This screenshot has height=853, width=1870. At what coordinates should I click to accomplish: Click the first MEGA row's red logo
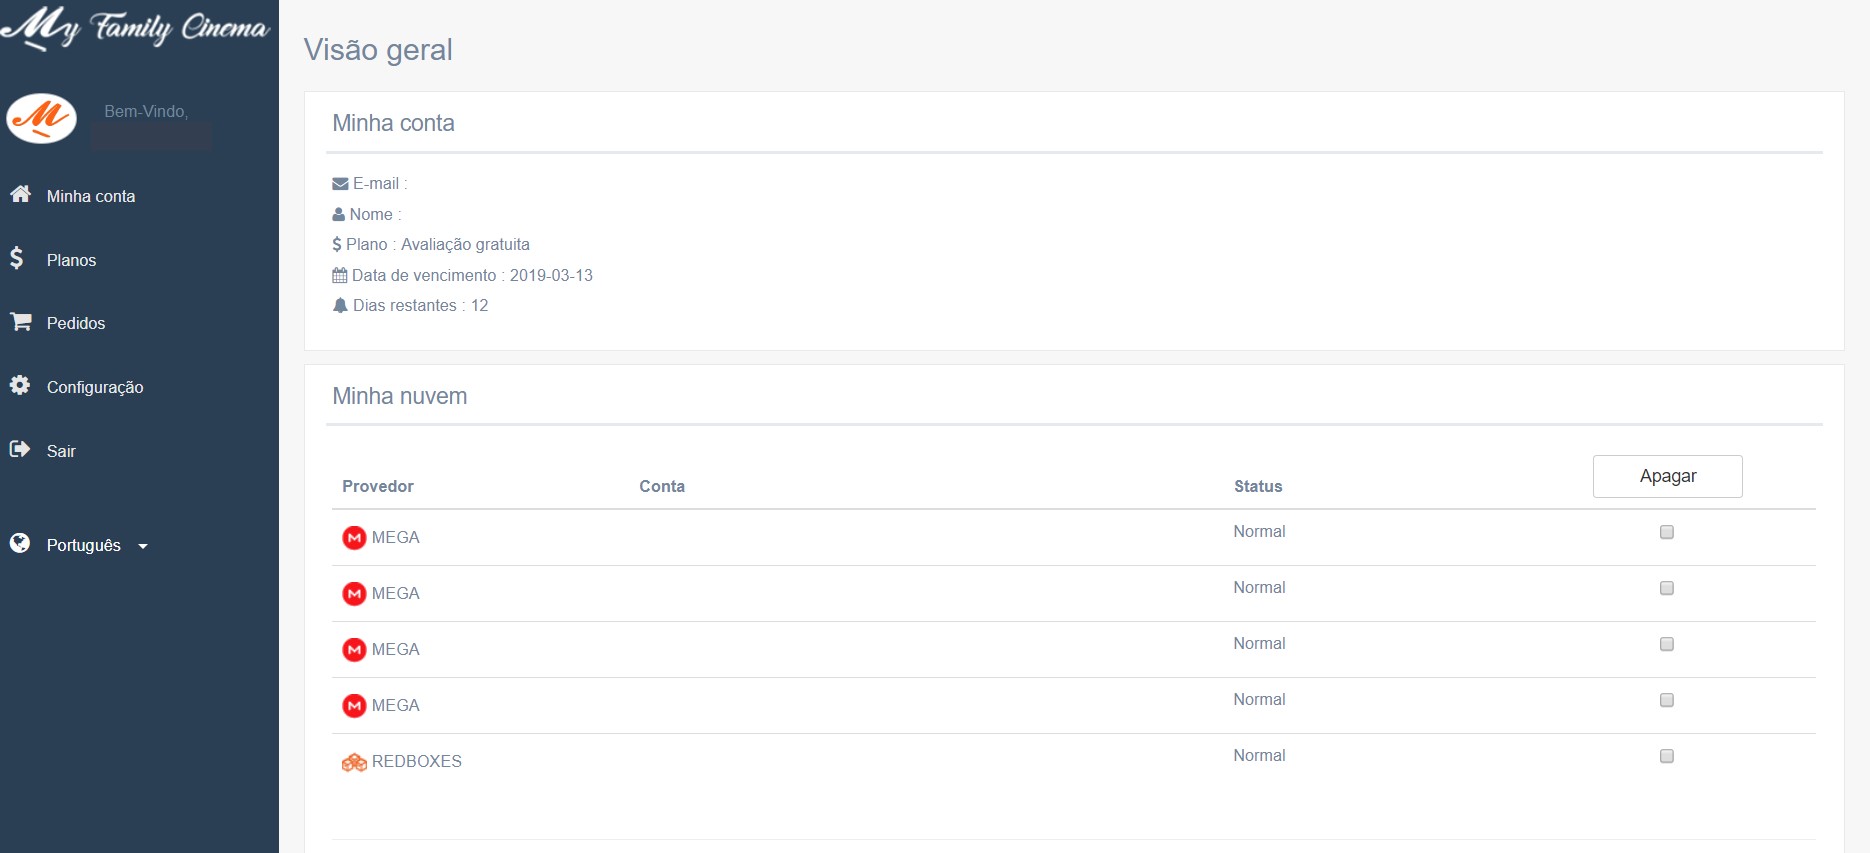tap(354, 538)
